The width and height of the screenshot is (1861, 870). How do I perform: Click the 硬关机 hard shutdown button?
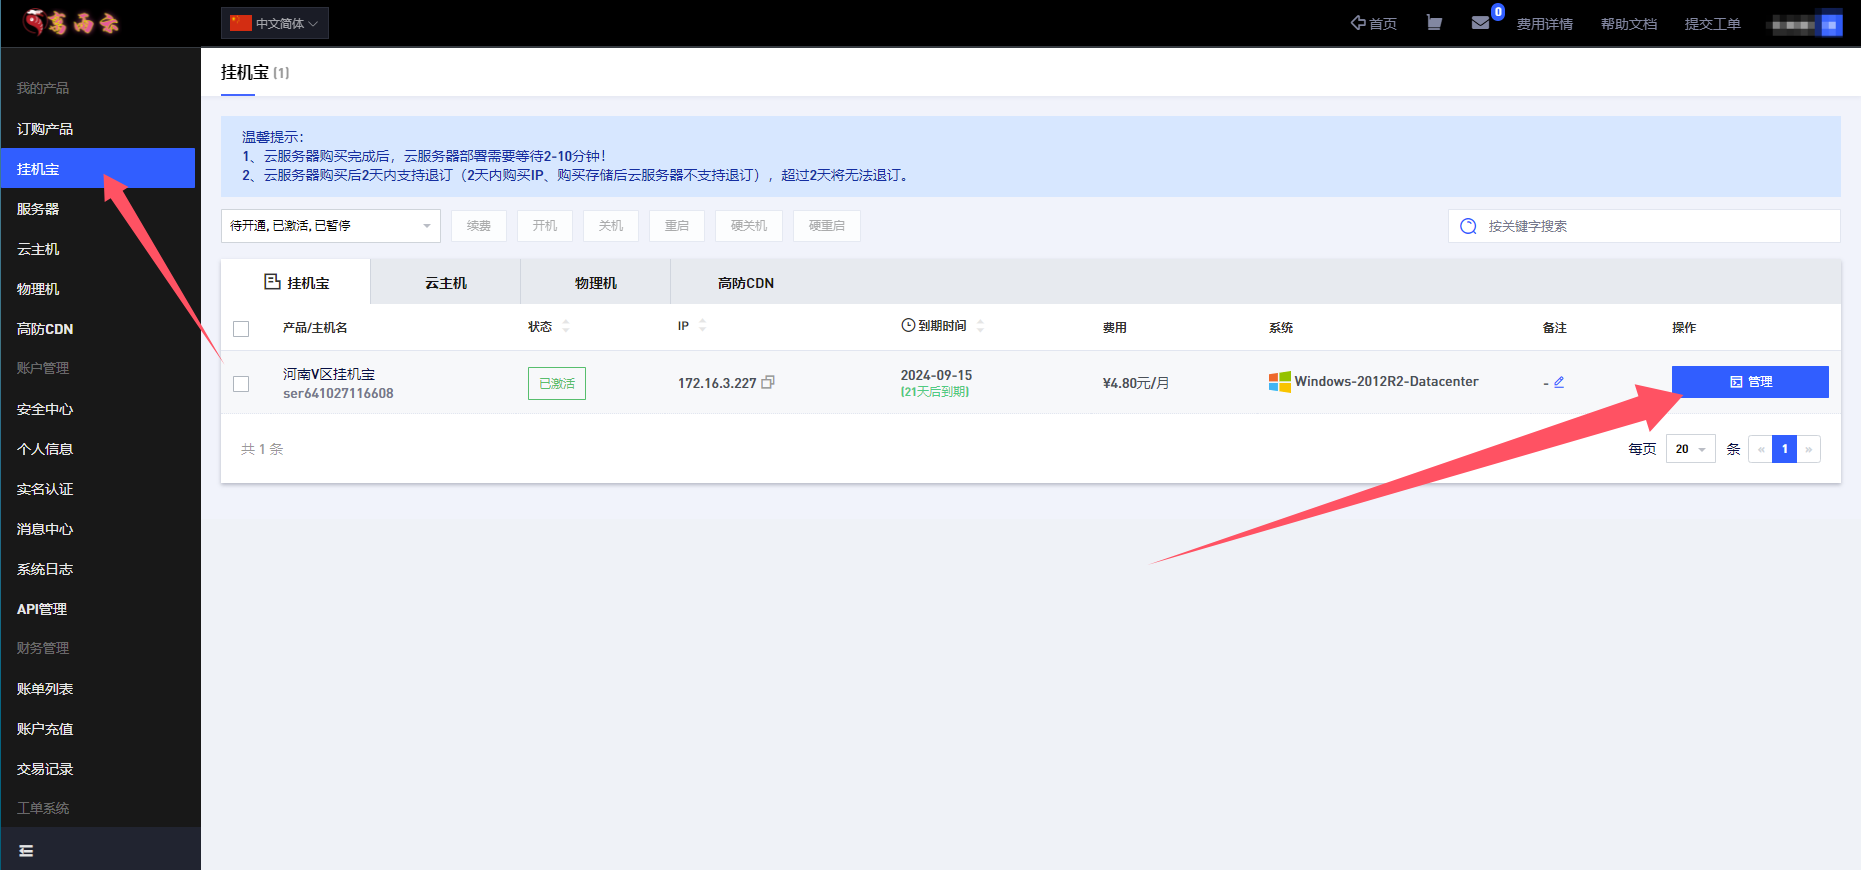(749, 226)
